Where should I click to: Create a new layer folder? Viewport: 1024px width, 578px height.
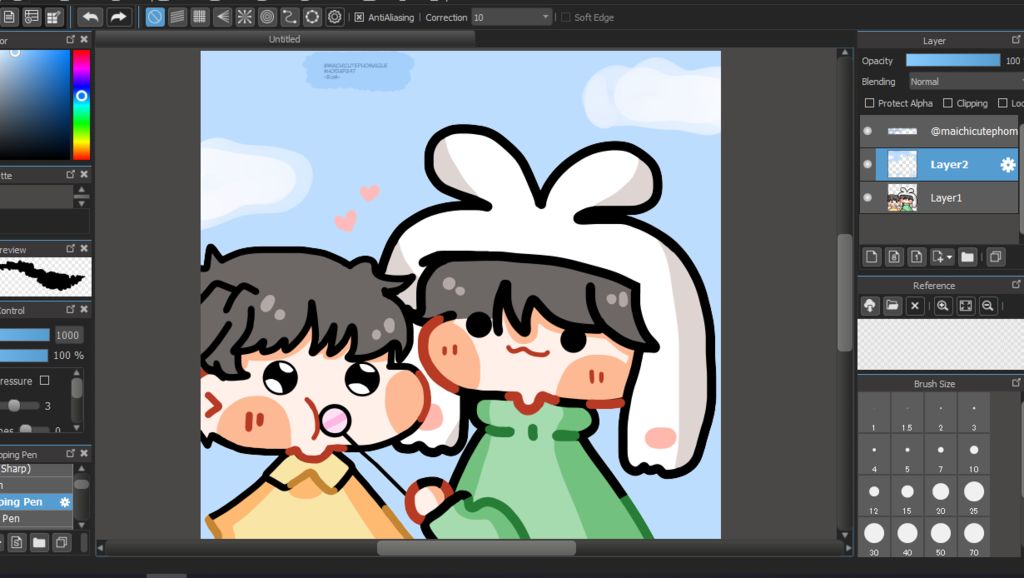click(x=967, y=257)
